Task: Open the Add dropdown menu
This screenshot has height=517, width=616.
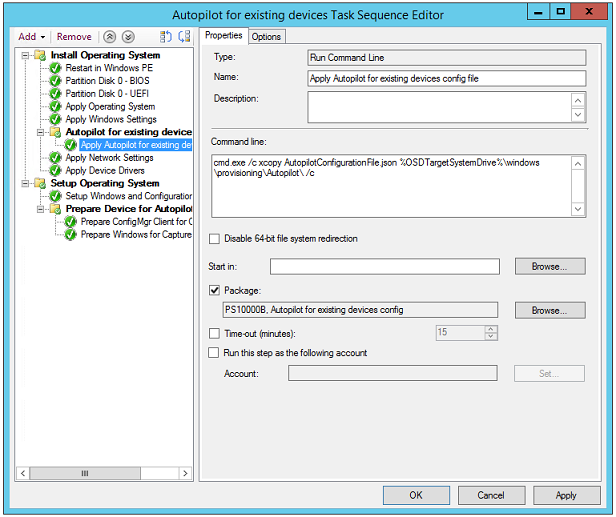Action: click(32, 37)
